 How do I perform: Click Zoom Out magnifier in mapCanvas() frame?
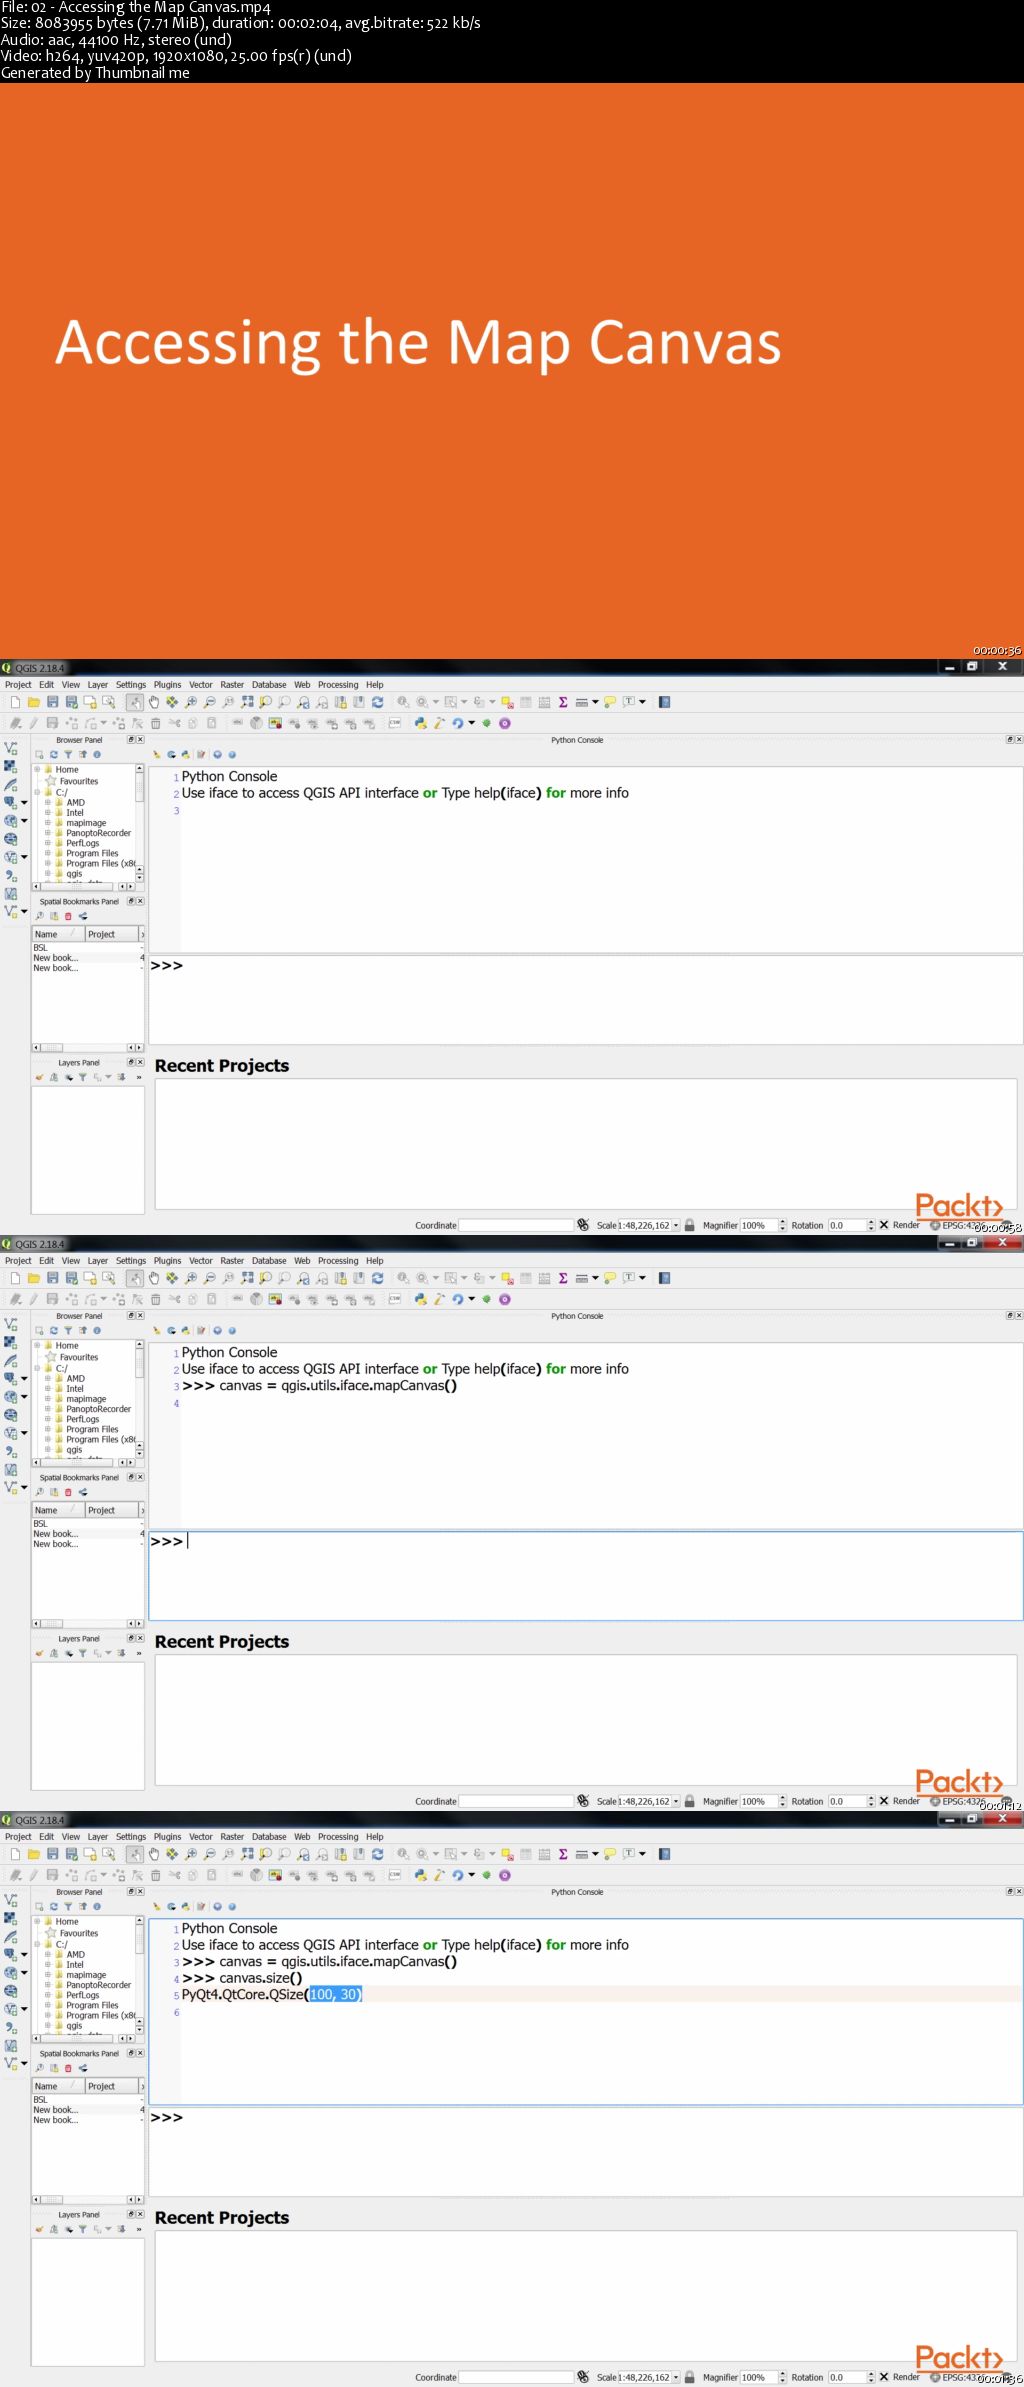(x=210, y=1278)
